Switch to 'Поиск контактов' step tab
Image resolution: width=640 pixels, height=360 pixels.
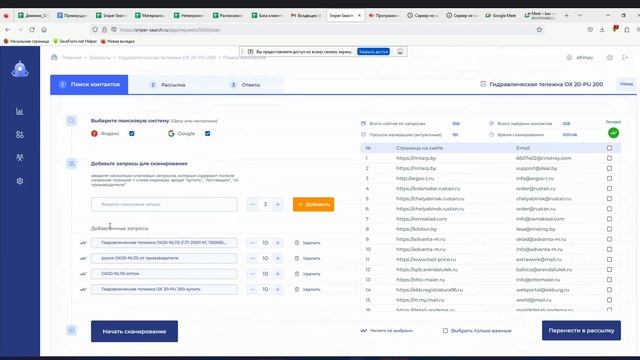tap(89, 84)
